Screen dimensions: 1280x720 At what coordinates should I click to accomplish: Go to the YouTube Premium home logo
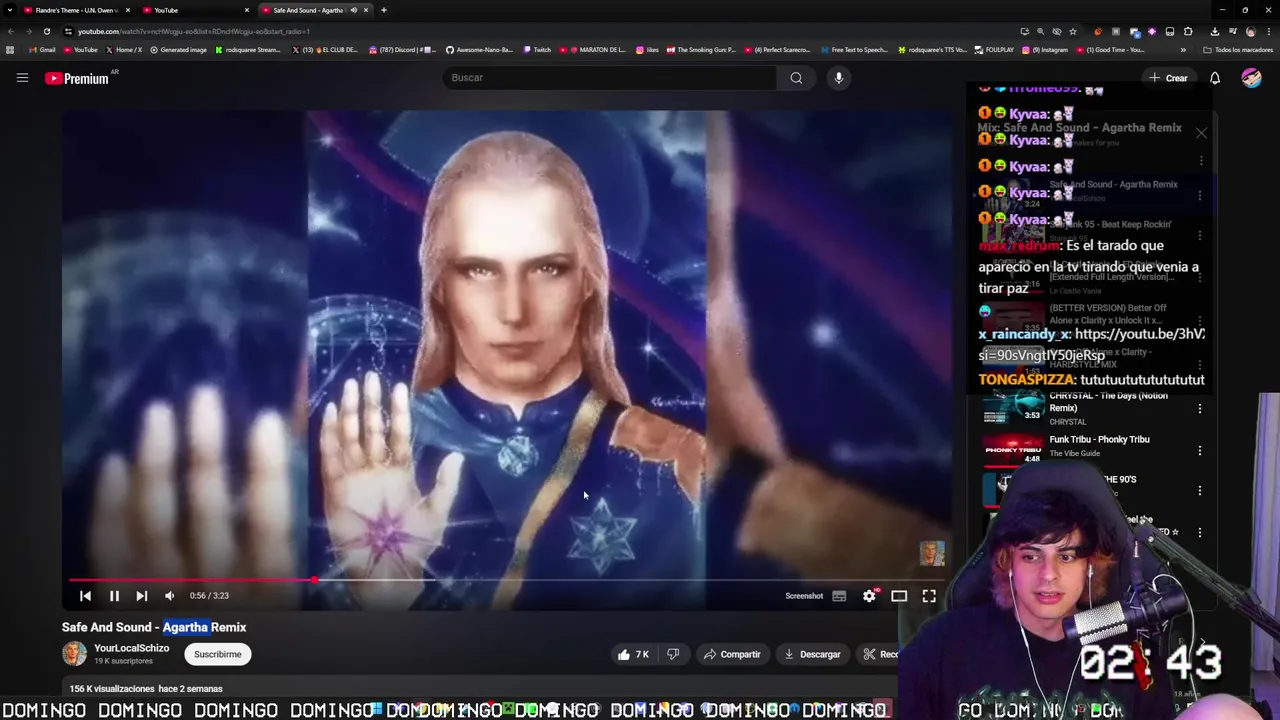point(77,78)
